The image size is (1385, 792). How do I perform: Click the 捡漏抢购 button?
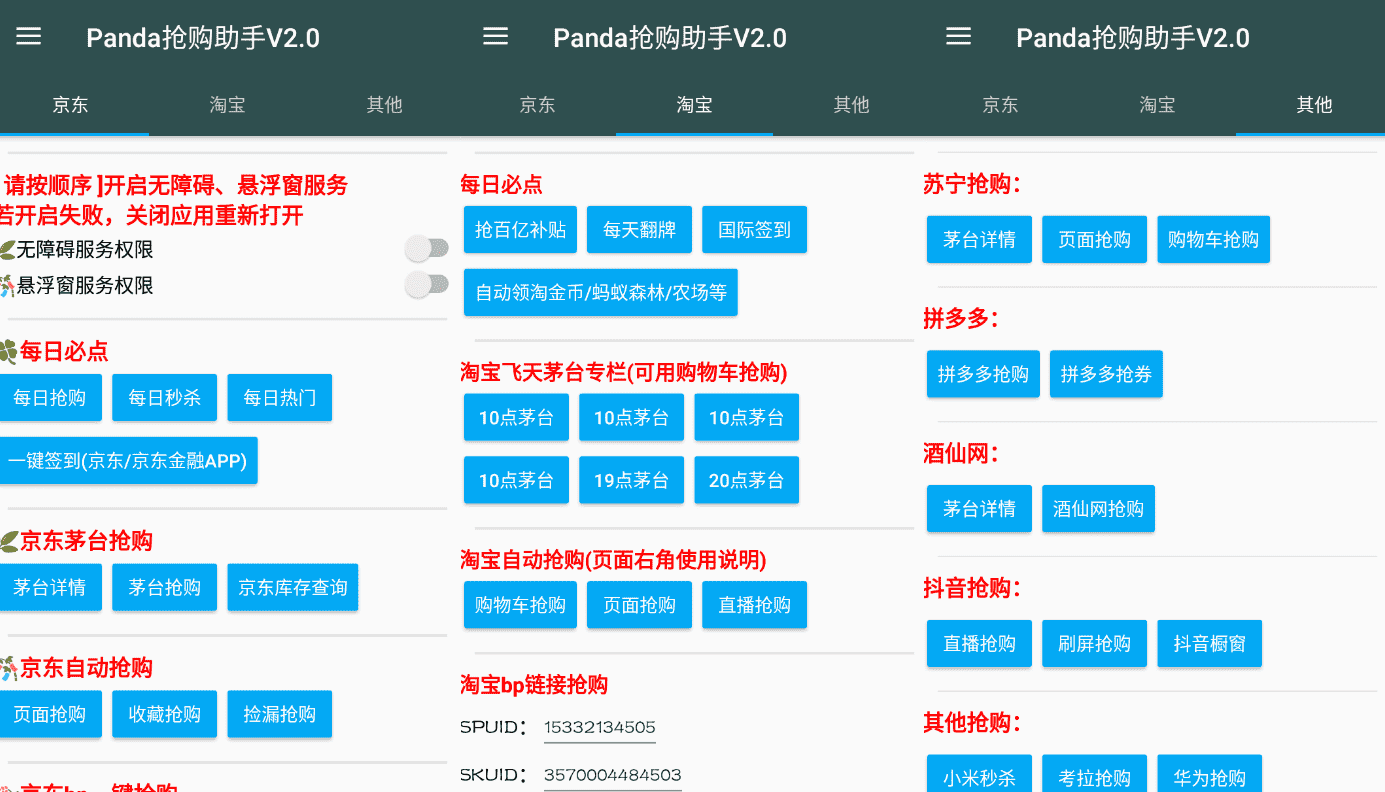pos(280,714)
